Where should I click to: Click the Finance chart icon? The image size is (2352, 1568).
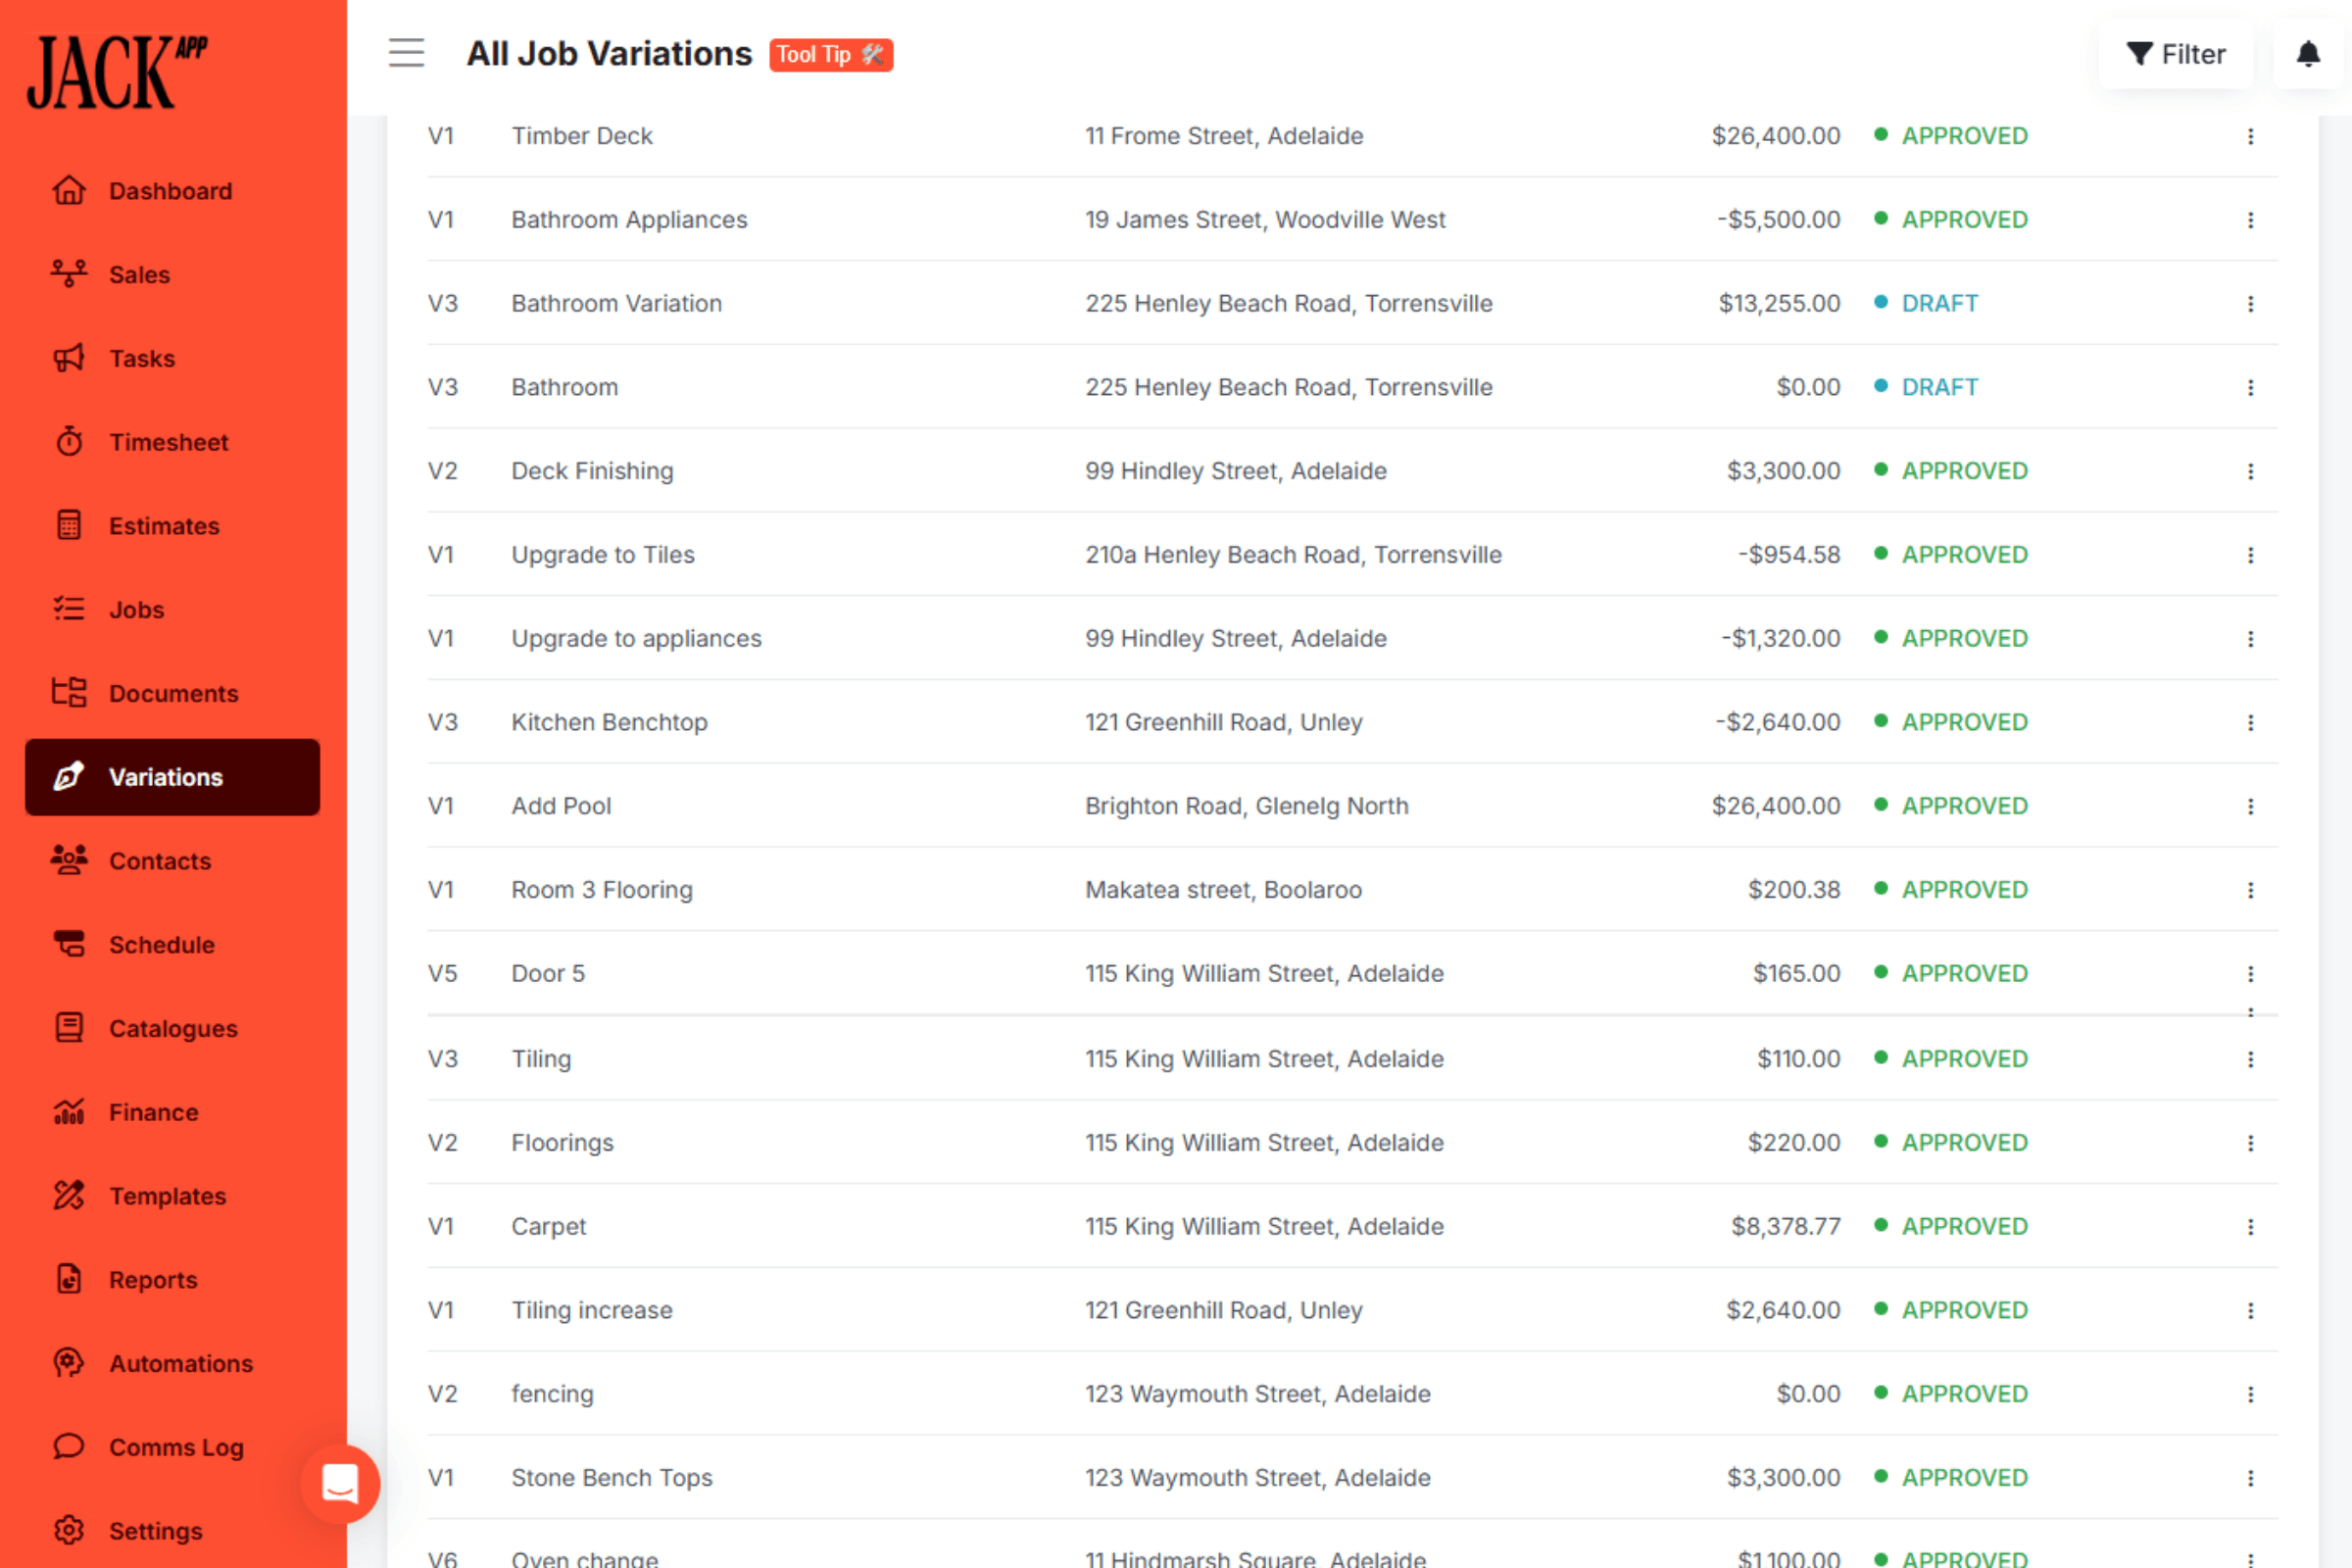[x=69, y=1112]
